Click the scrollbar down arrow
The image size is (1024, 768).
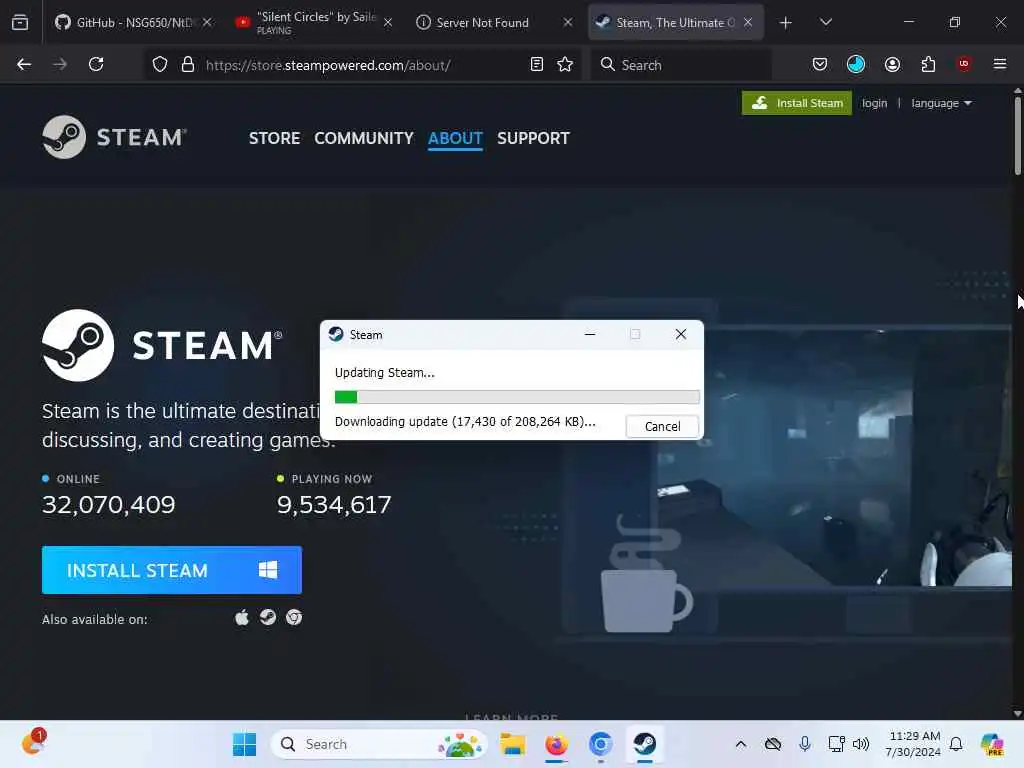point(1017,713)
